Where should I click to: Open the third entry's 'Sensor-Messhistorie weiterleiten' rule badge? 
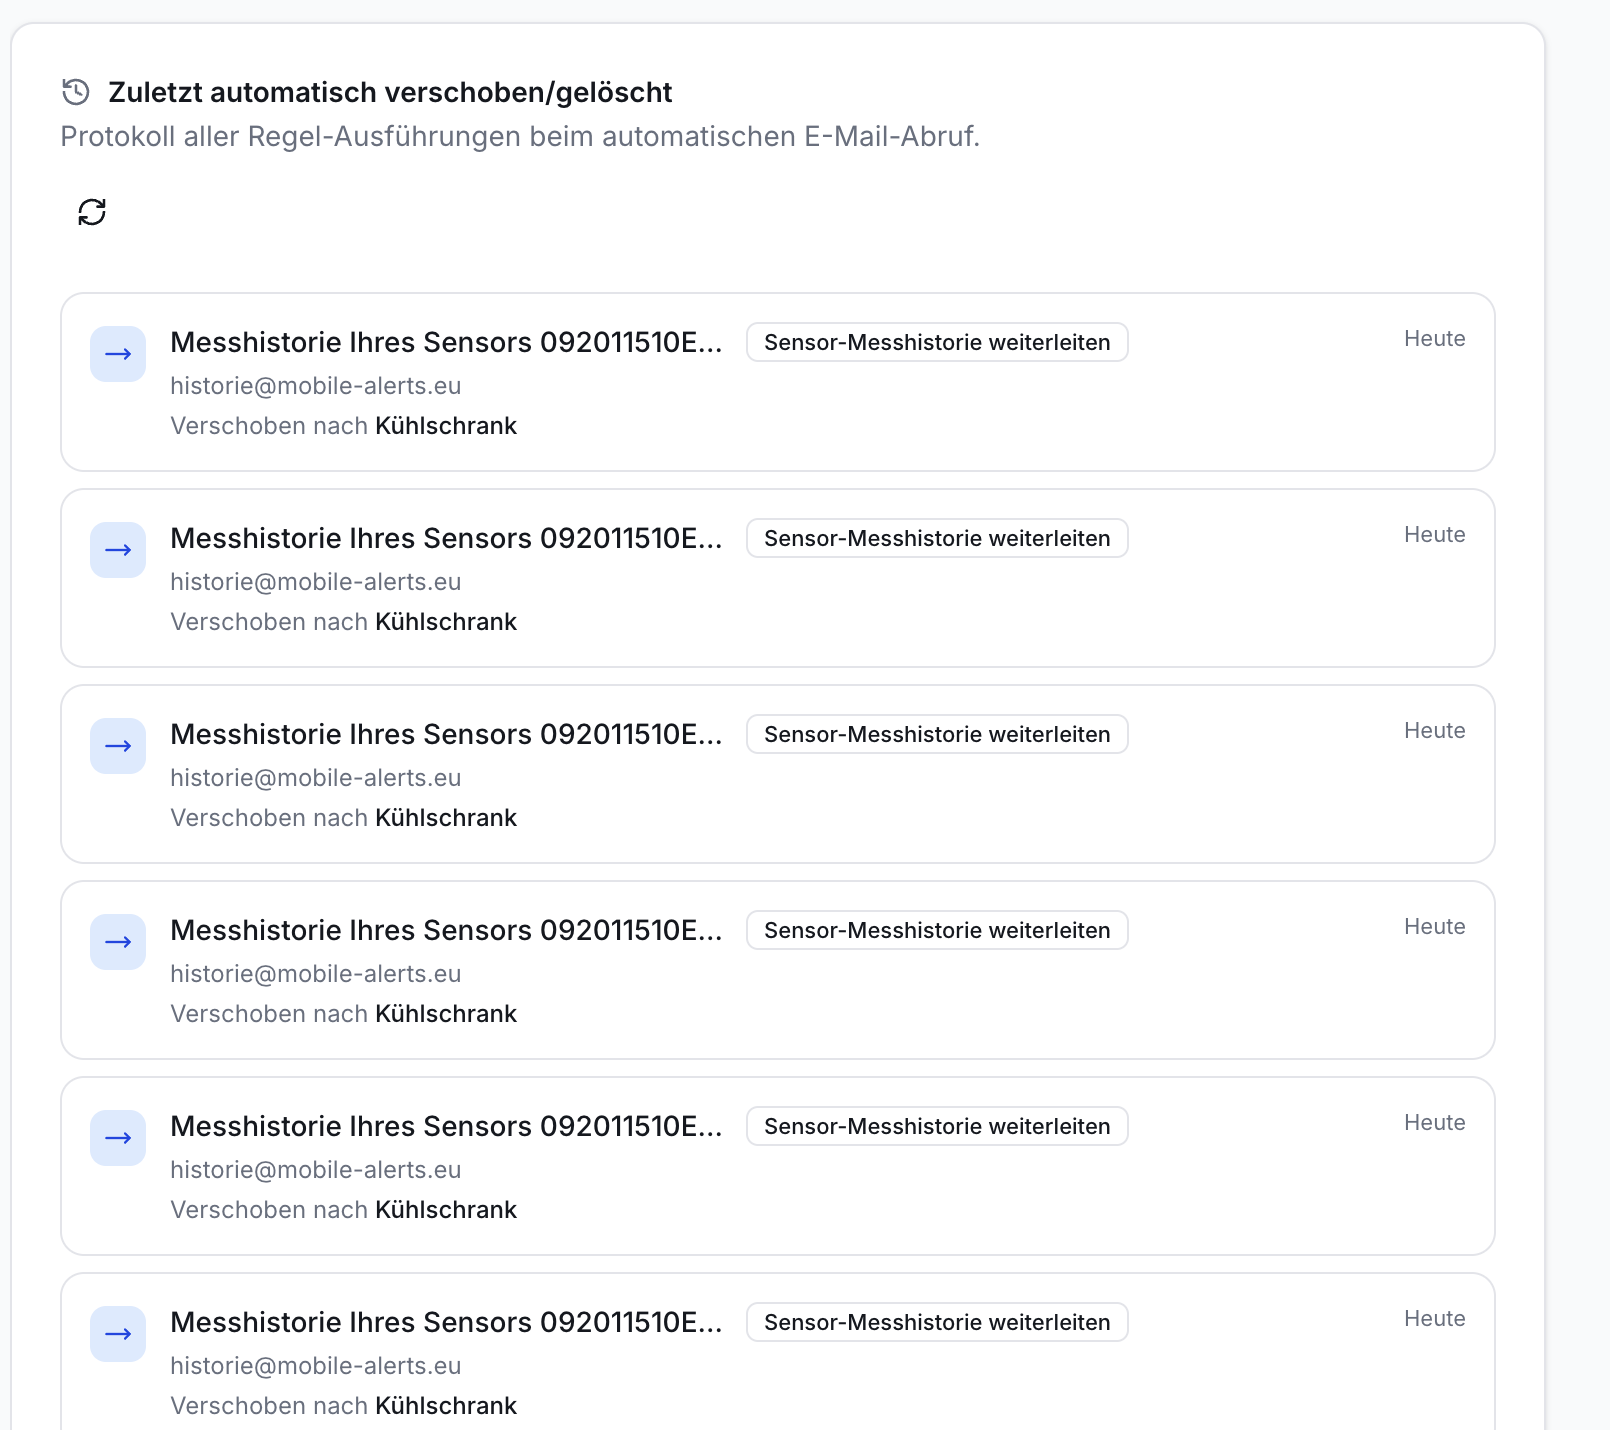[937, 734]
